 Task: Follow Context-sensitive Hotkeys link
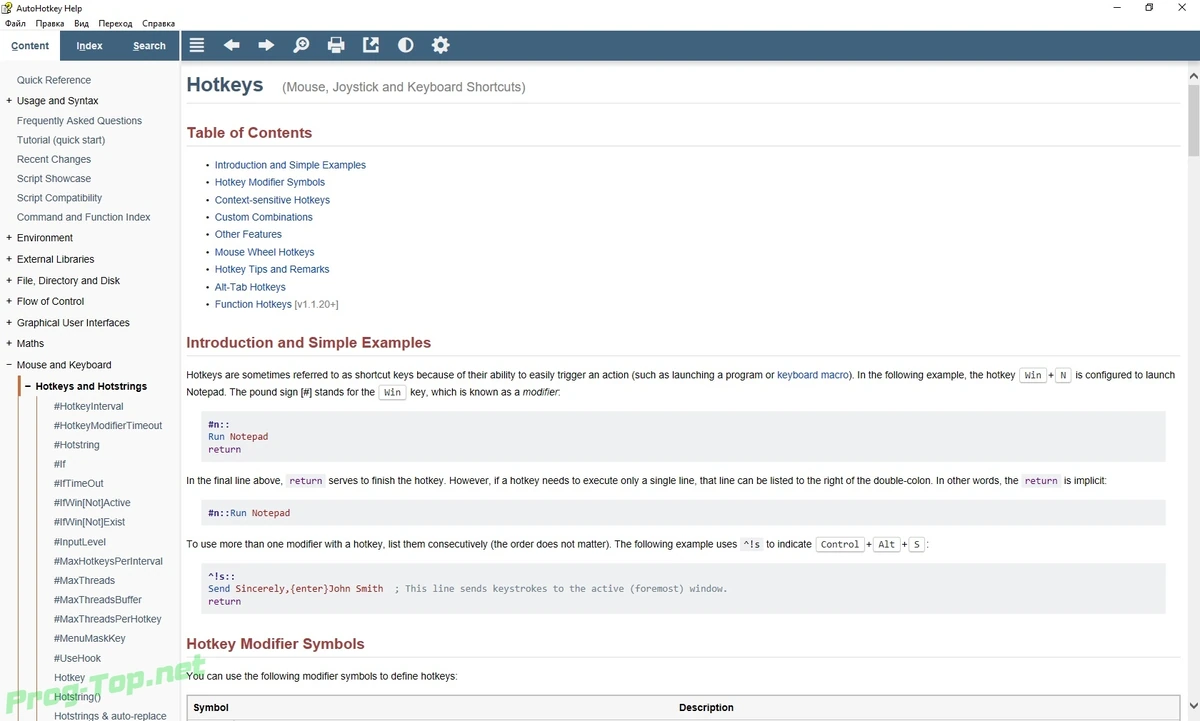272,200
